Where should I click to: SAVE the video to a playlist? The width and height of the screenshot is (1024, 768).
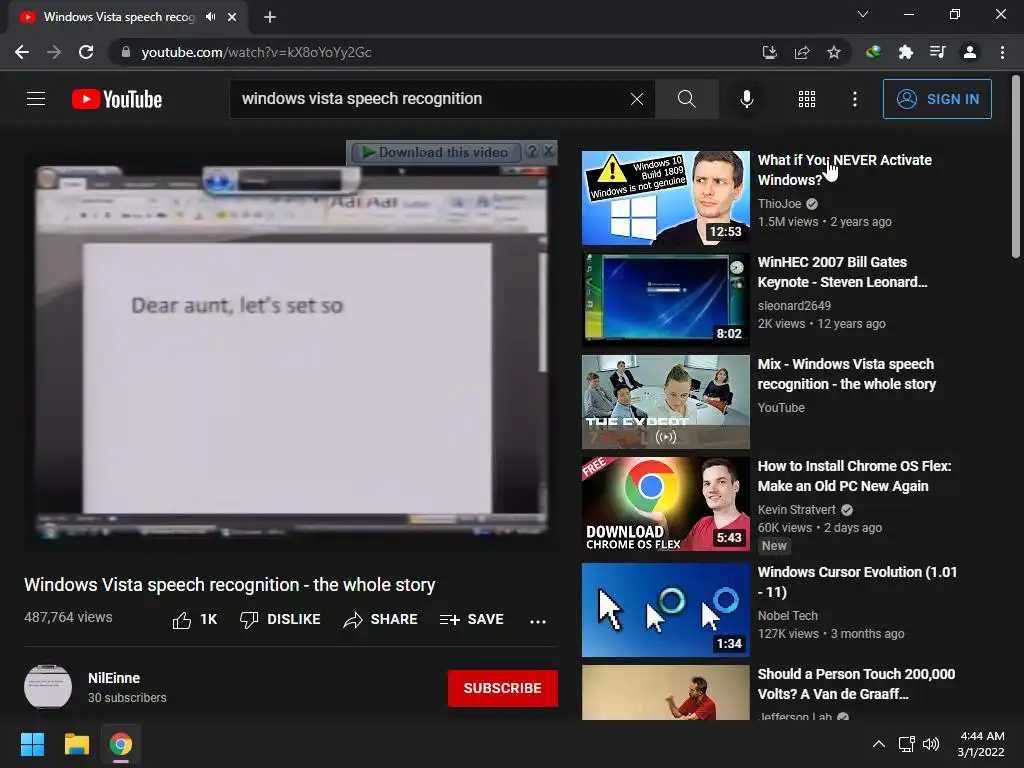(471, 620)
